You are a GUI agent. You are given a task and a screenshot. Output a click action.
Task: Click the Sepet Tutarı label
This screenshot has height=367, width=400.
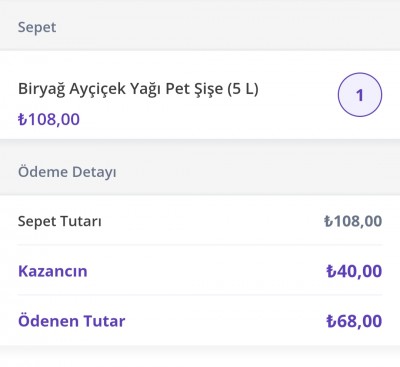coord(60,221)
